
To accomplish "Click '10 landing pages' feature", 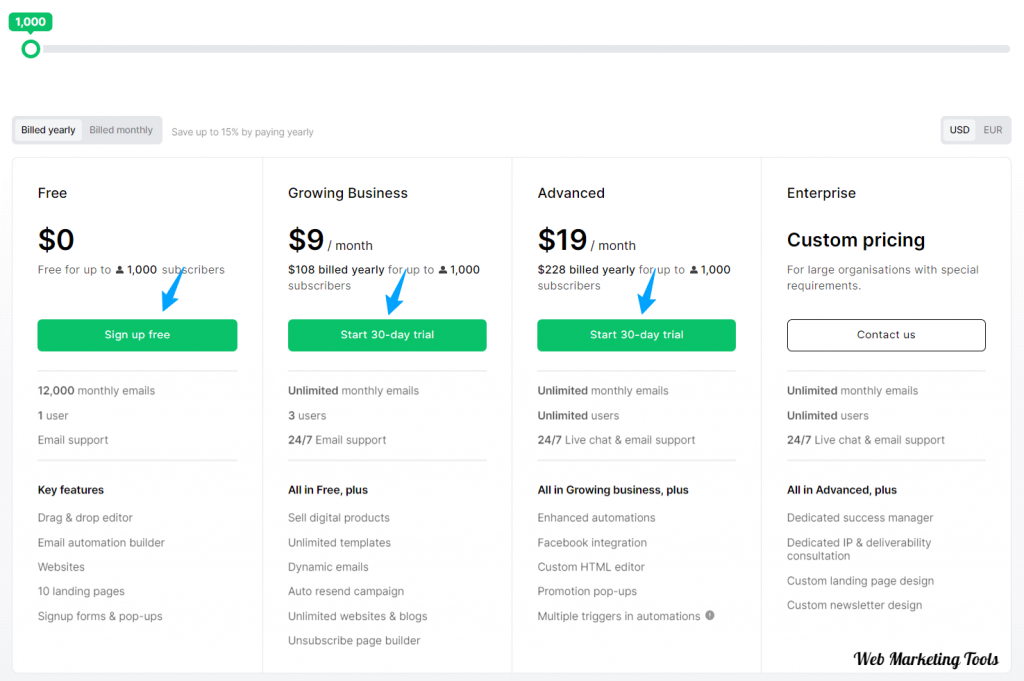I will pos(81,592).
